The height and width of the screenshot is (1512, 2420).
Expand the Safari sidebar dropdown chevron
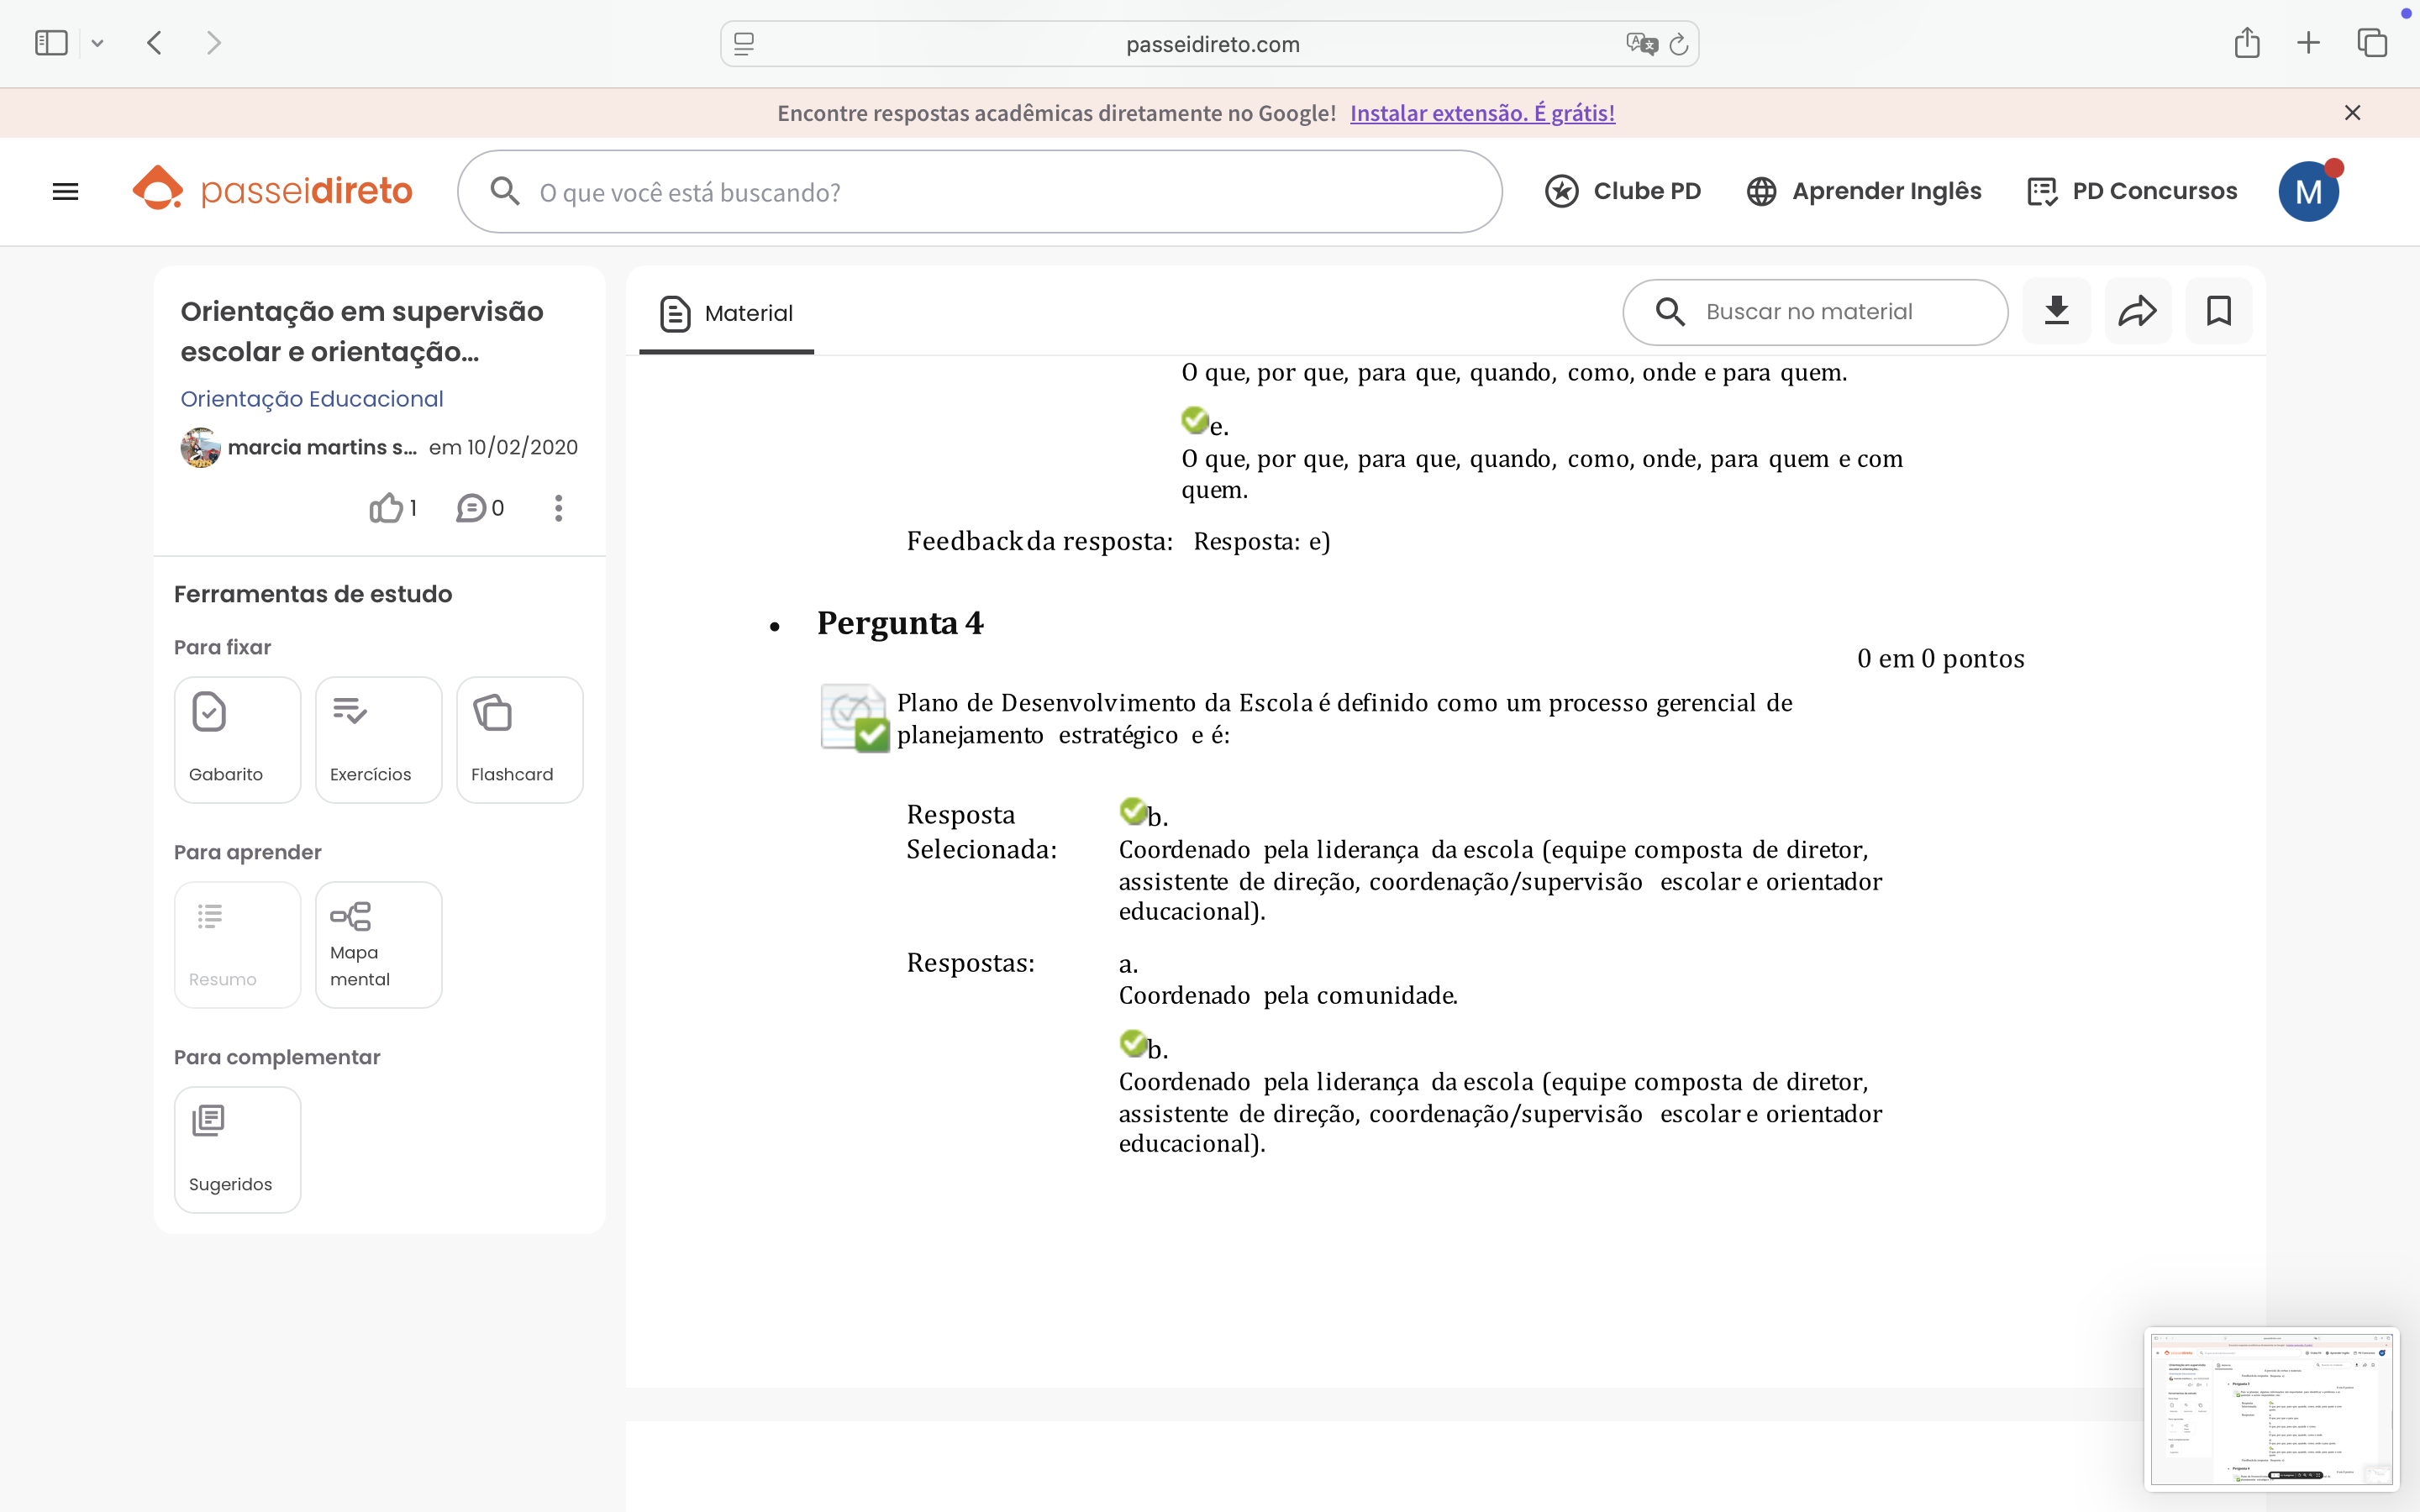[x=97, y=43]
